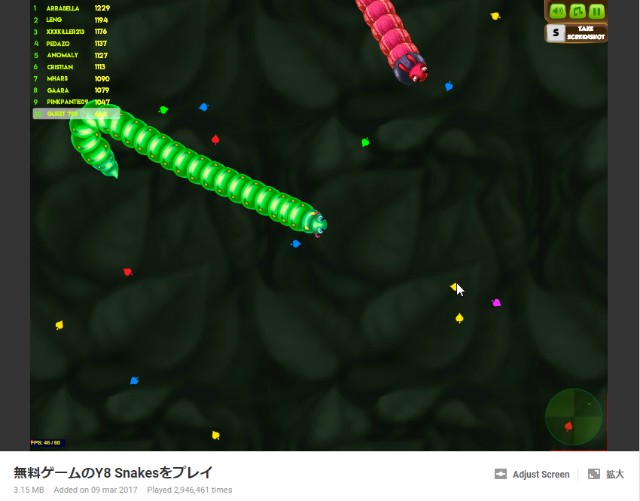Click the S key icon beside Take Screenshot
The image size is (640, 501).
click(555, 33)
